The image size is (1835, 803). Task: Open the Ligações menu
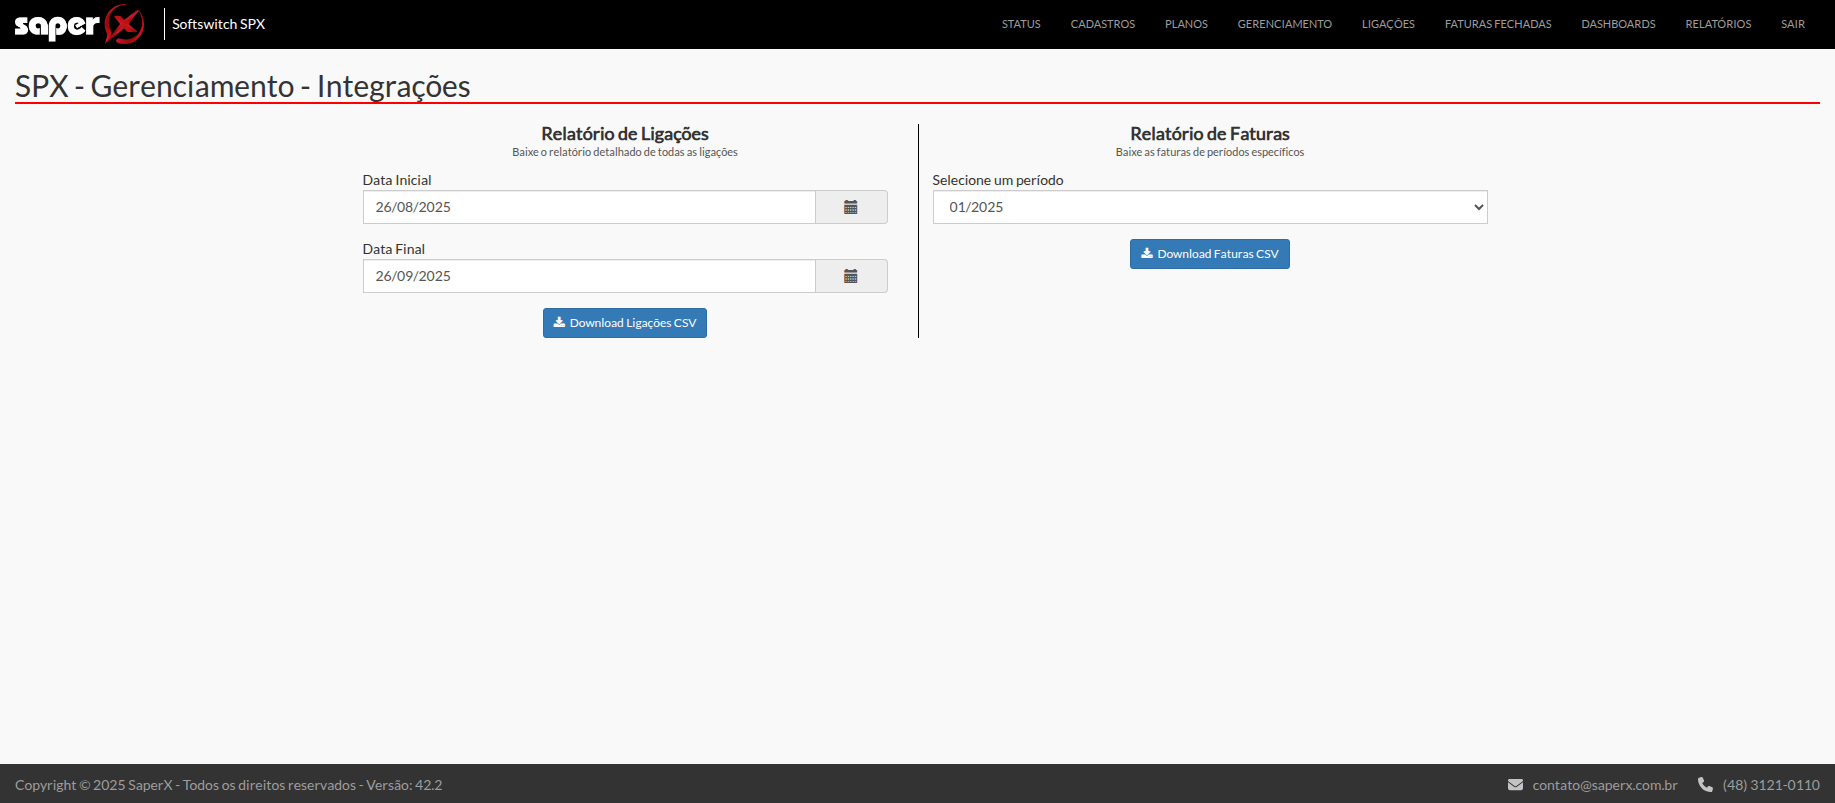1388,24
